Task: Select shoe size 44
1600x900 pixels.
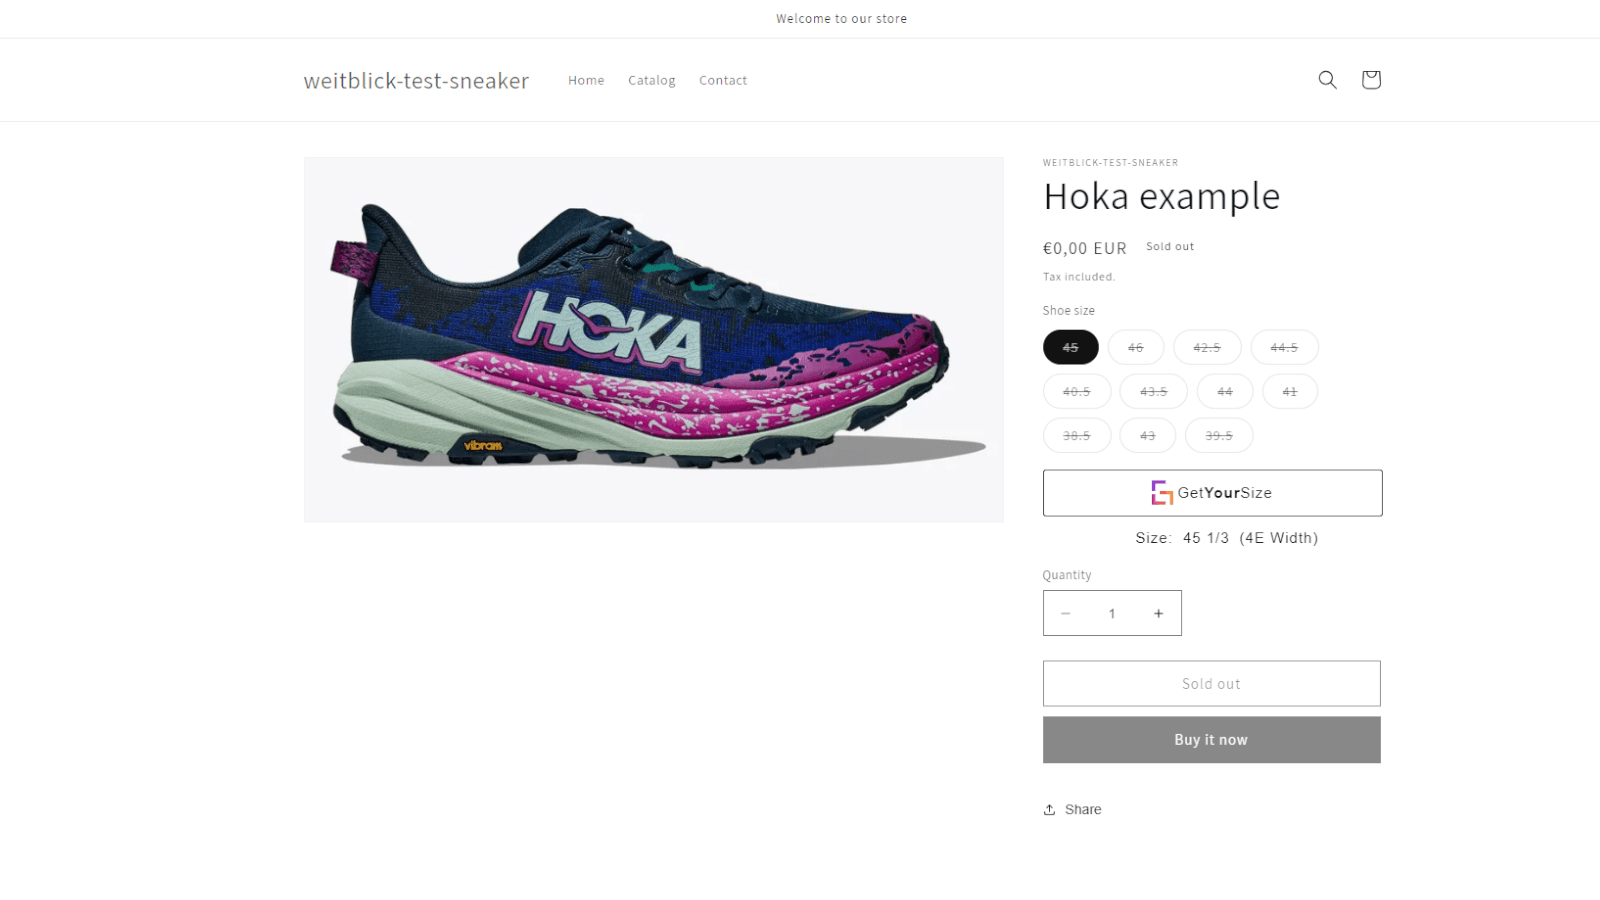Action: tap(1224, 391)
